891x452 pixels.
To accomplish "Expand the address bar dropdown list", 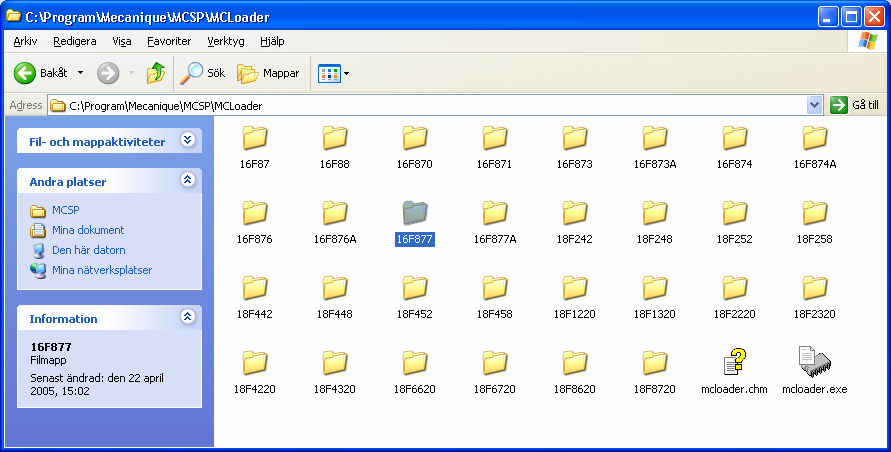I will pos(814,105).
